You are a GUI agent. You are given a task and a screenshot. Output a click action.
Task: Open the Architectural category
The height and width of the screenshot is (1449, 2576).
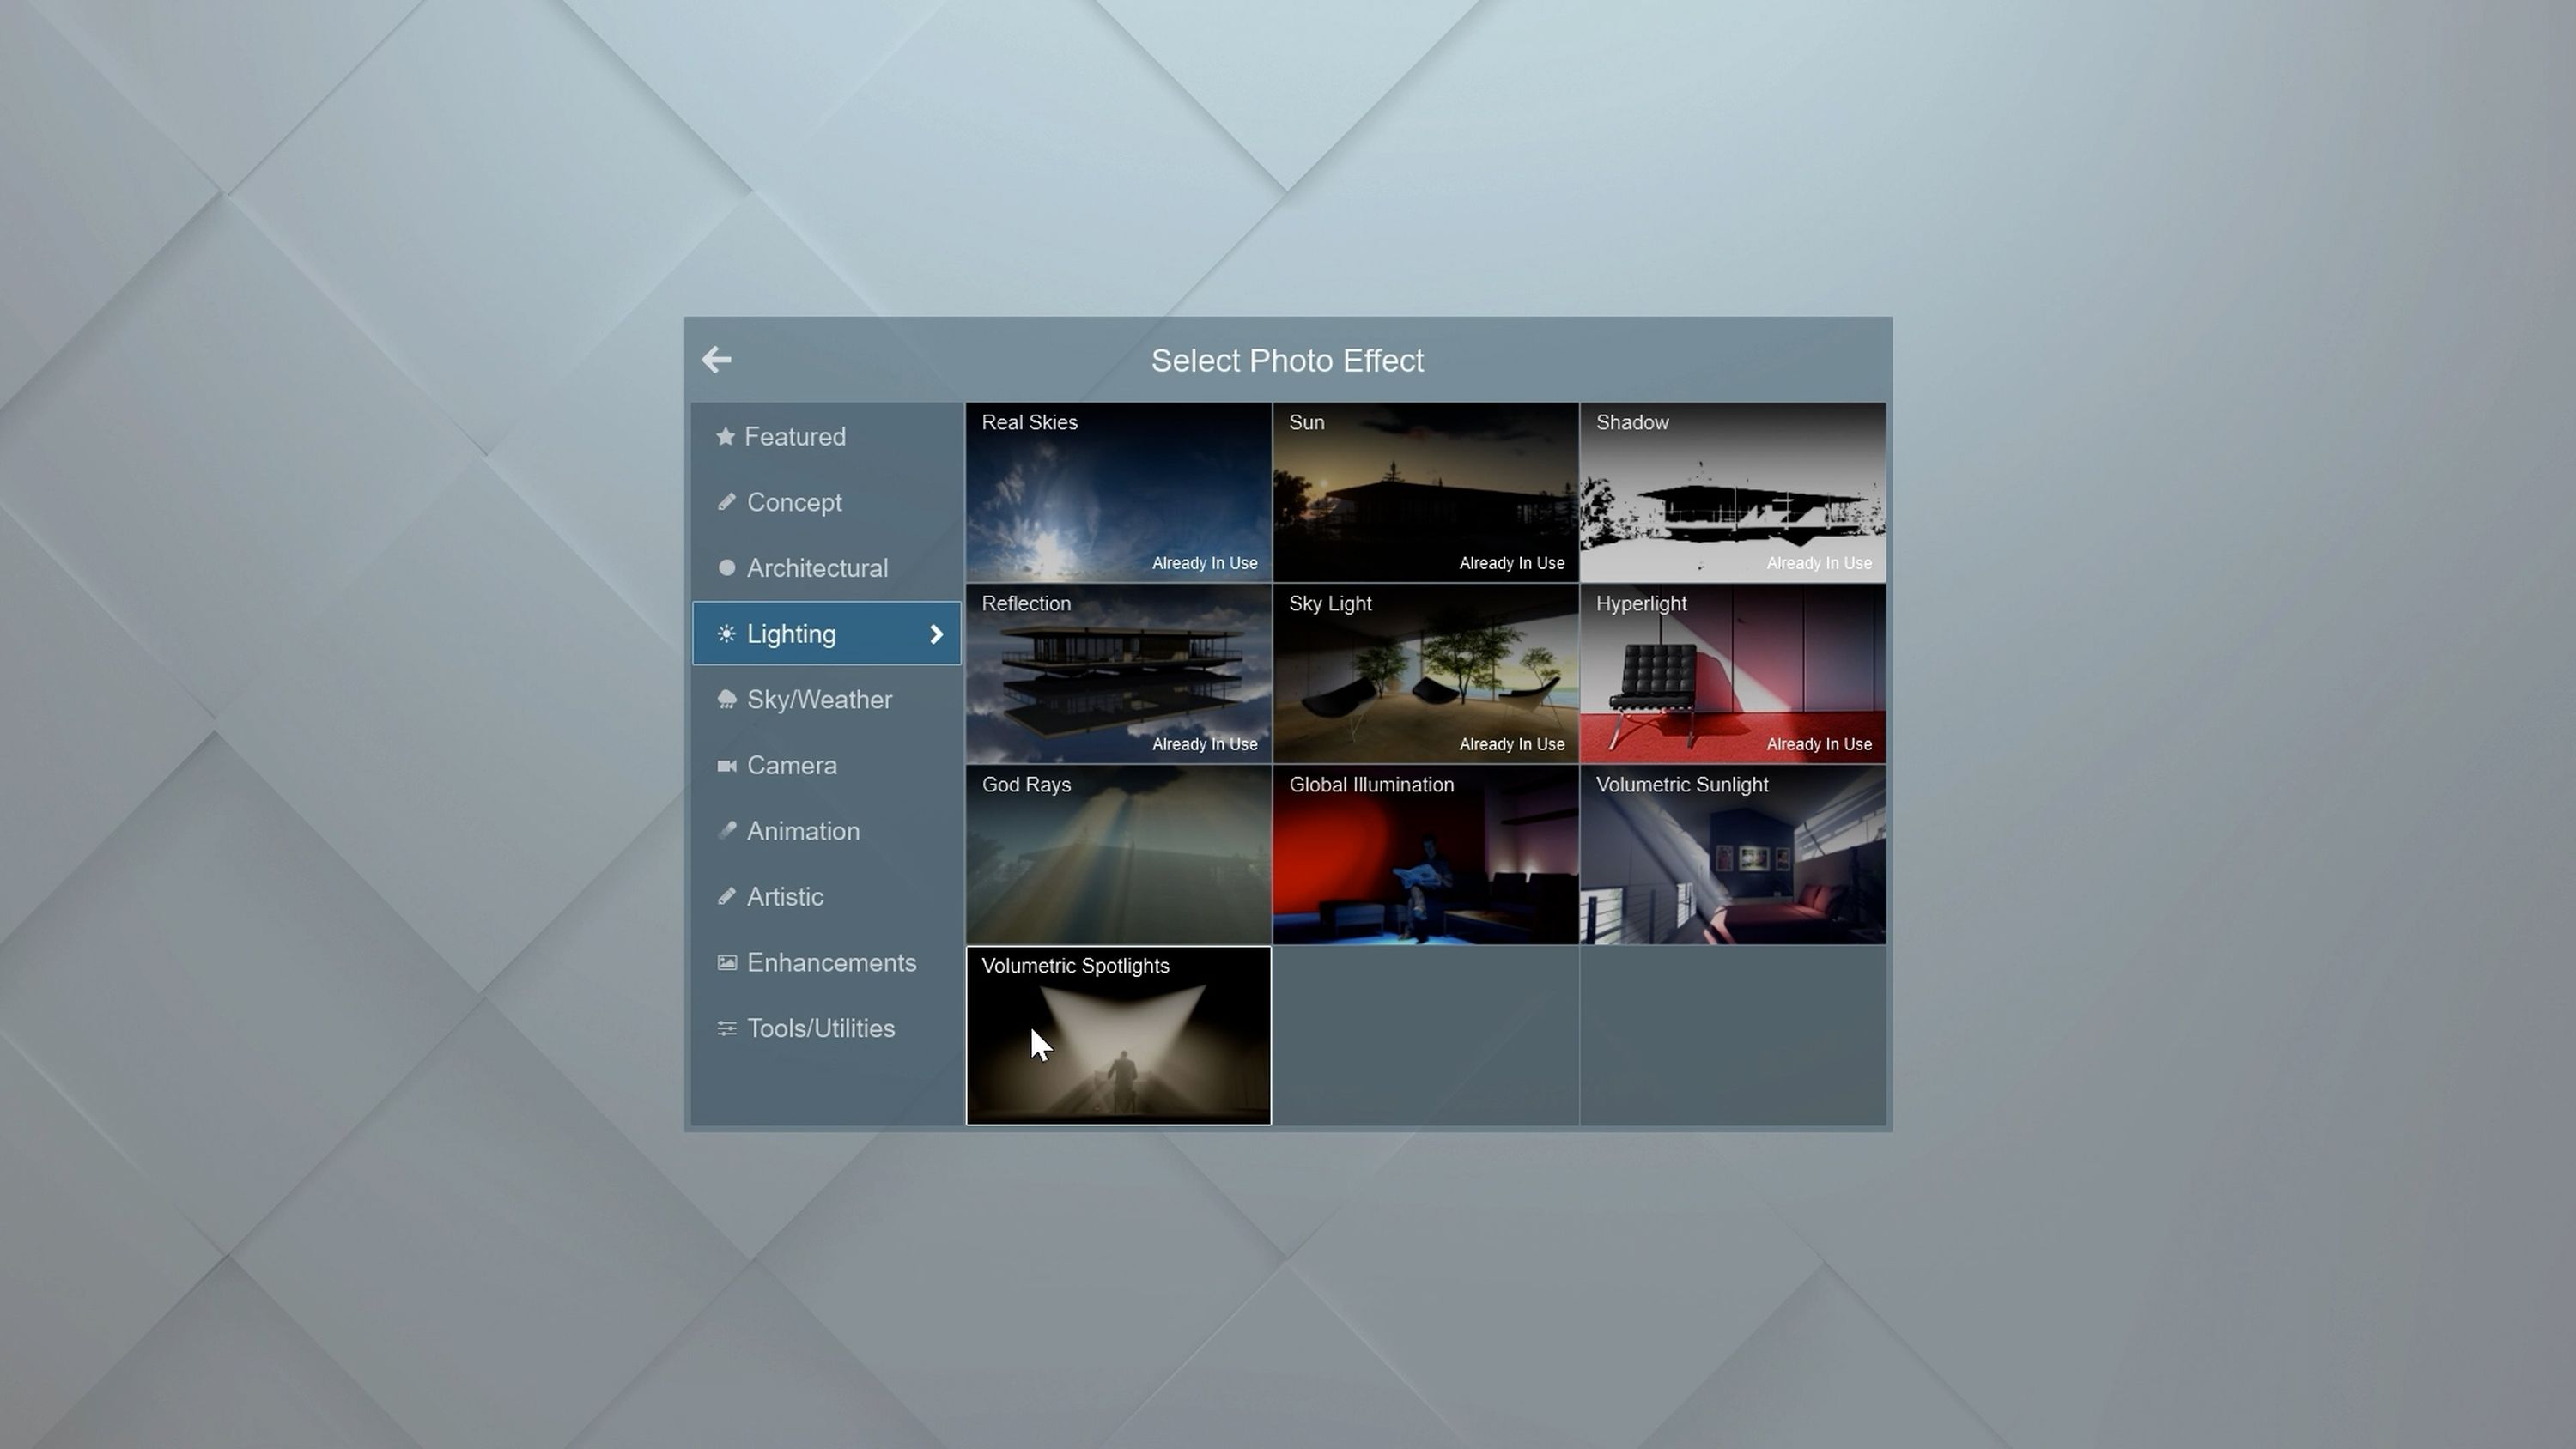tap(827, 568)
